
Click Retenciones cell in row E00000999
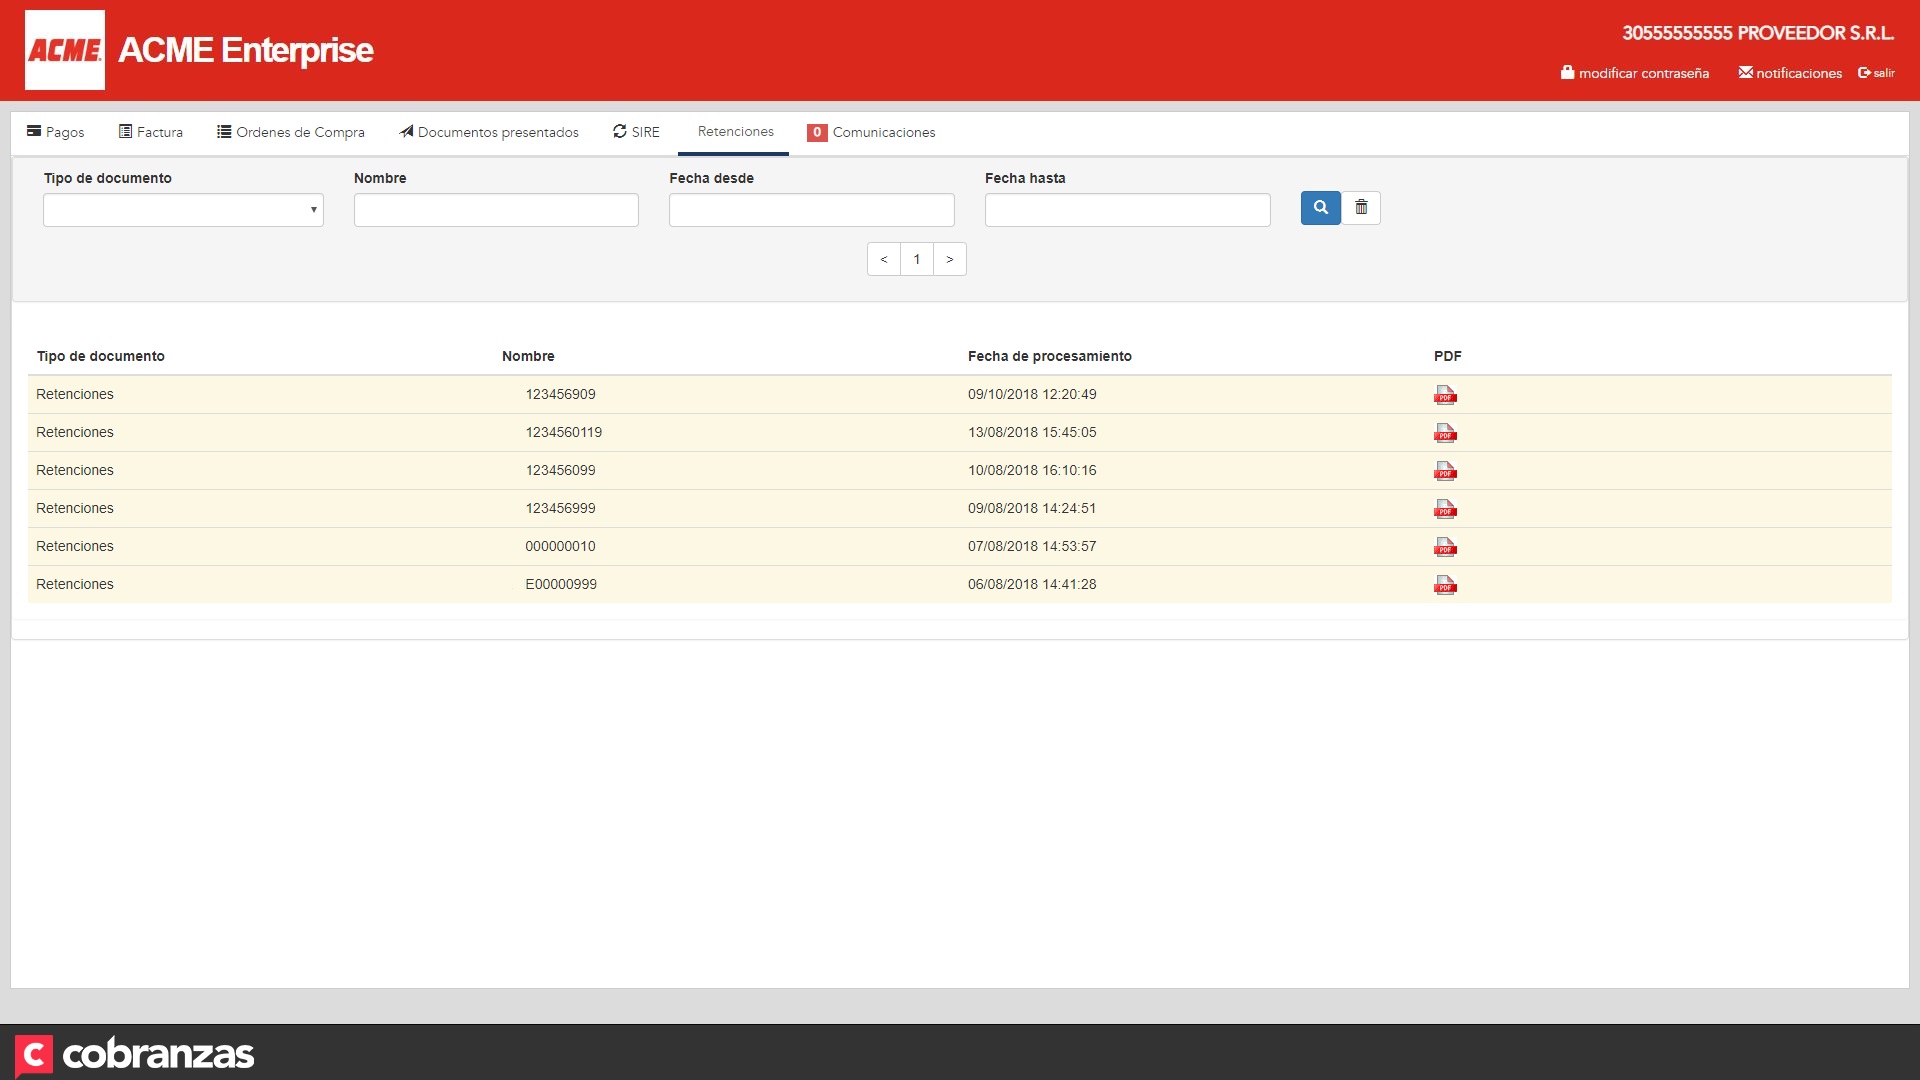75,584
